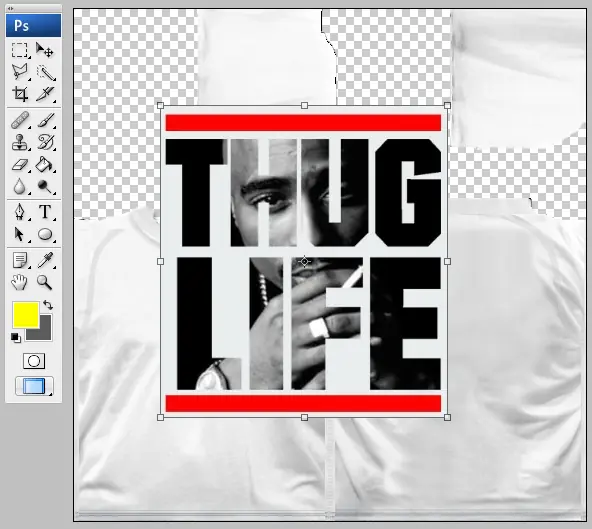Viewport: 592px width, 529px height.
Task: Select the Pen tool
Action: point(20,212)
